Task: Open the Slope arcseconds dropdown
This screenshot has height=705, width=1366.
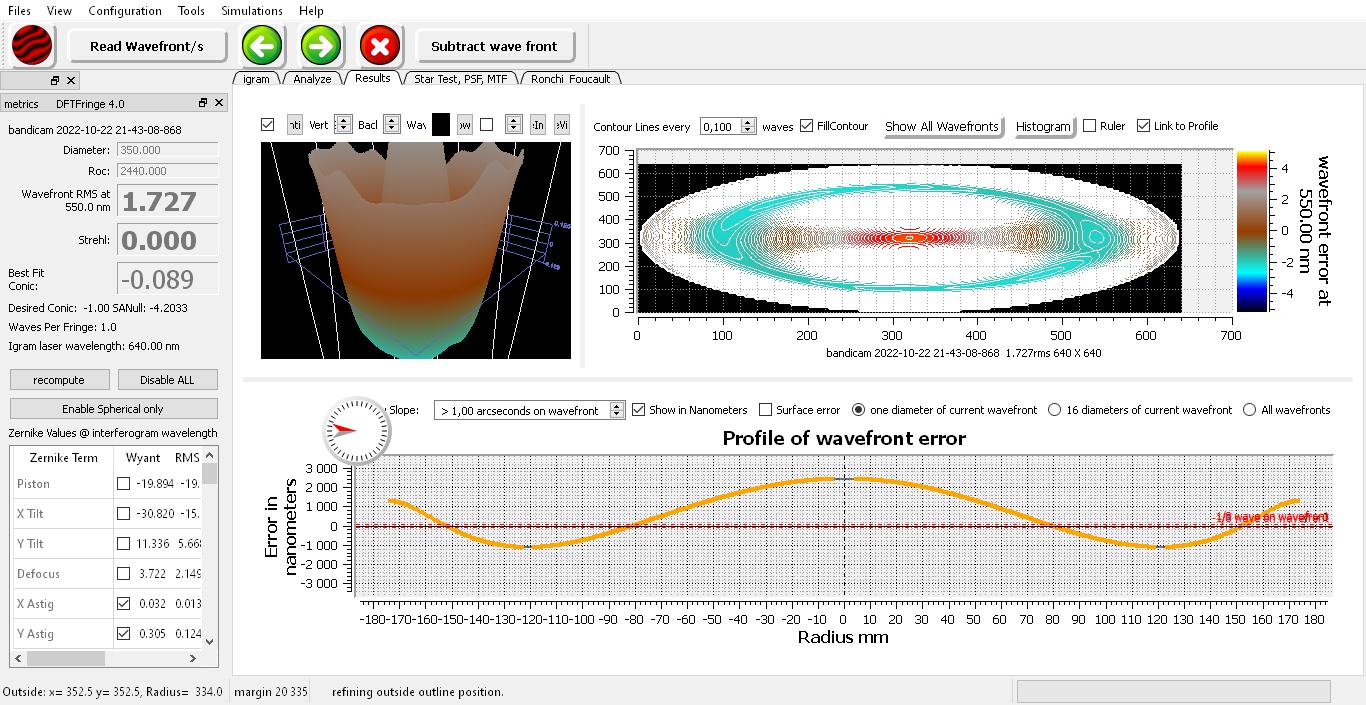Action: point(617,410)
